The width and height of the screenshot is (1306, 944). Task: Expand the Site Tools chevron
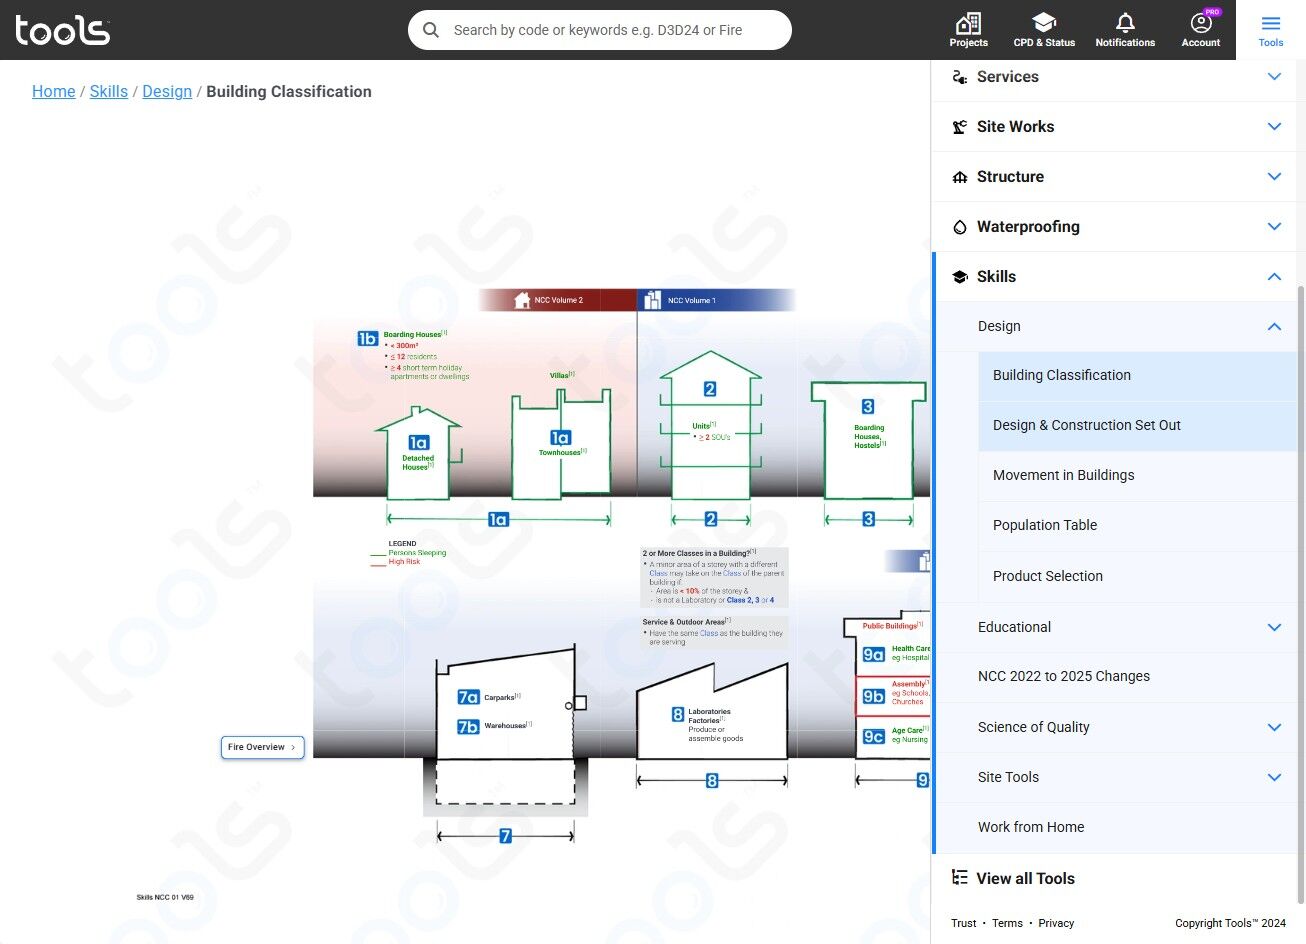(x=1274, y=777)
